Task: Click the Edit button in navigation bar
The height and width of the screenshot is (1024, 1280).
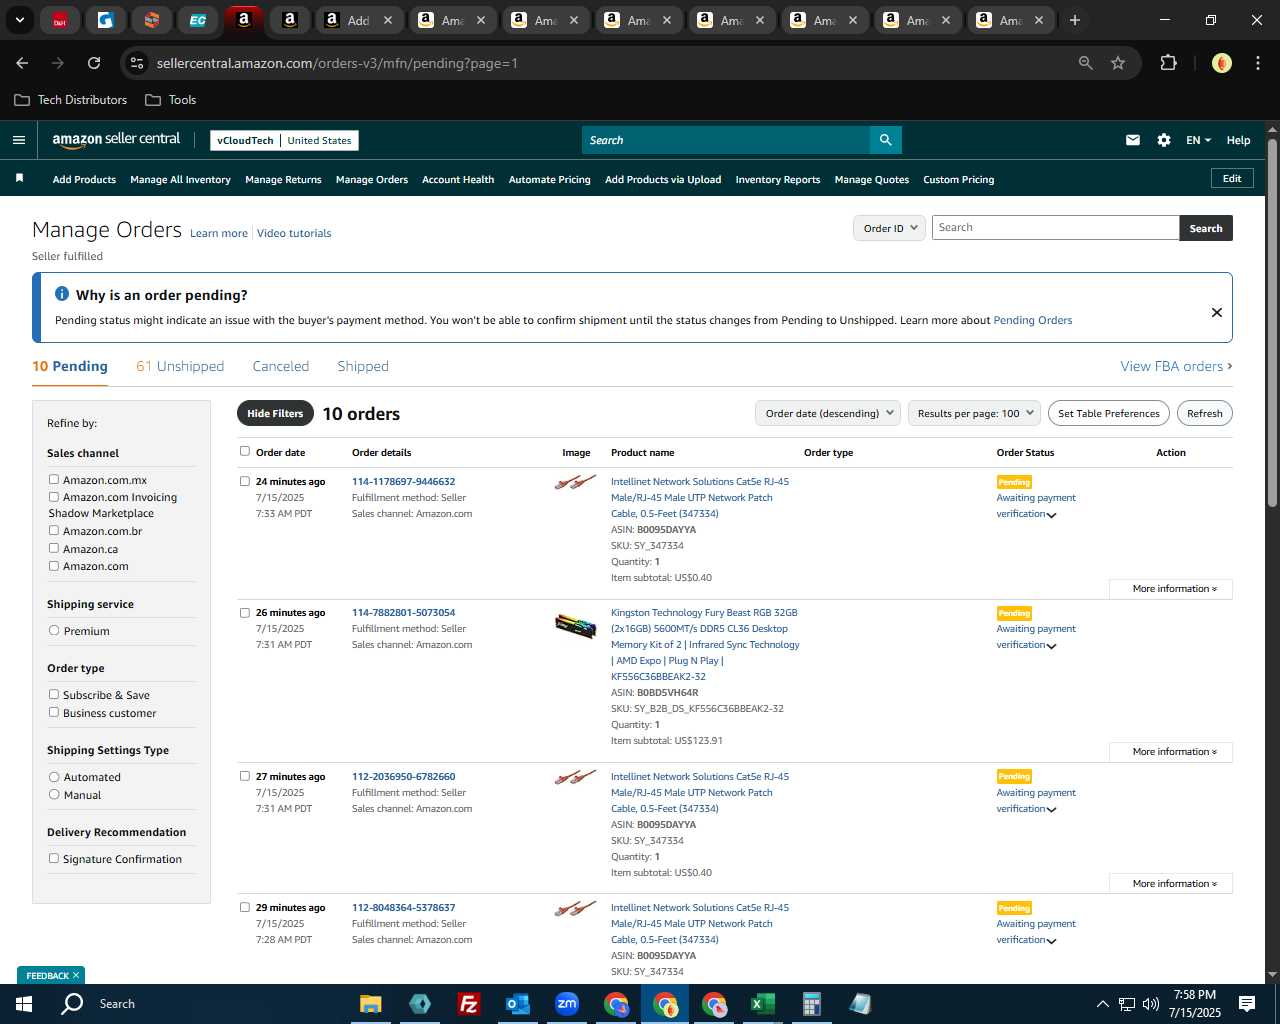Action: 1232,178
